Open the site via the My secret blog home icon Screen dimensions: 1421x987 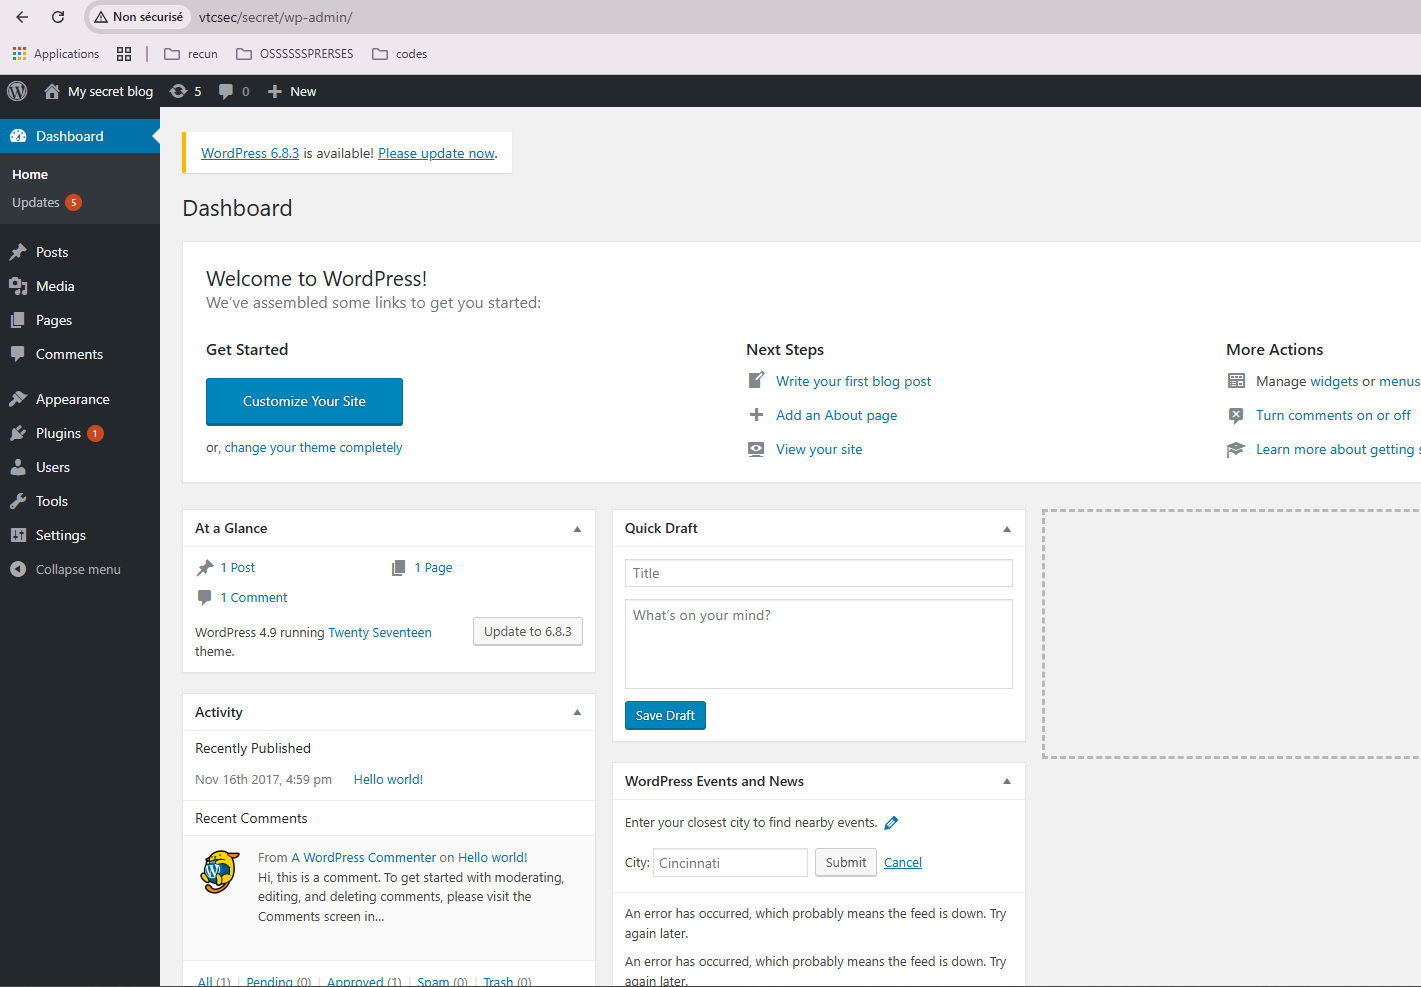tap(51, 91)
